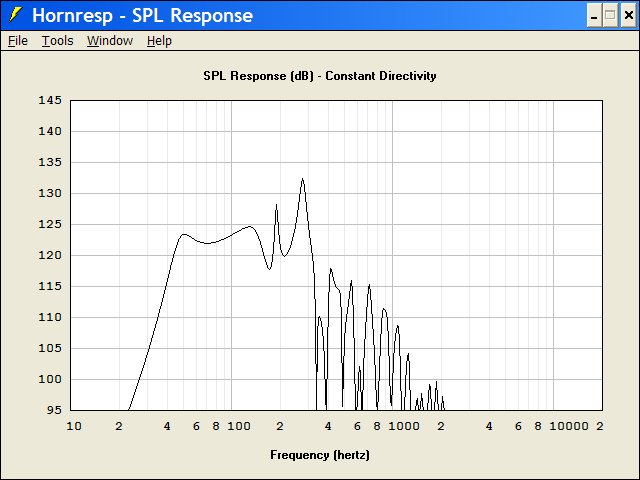Minimize the Hornresp window

(x=594, y=16)
